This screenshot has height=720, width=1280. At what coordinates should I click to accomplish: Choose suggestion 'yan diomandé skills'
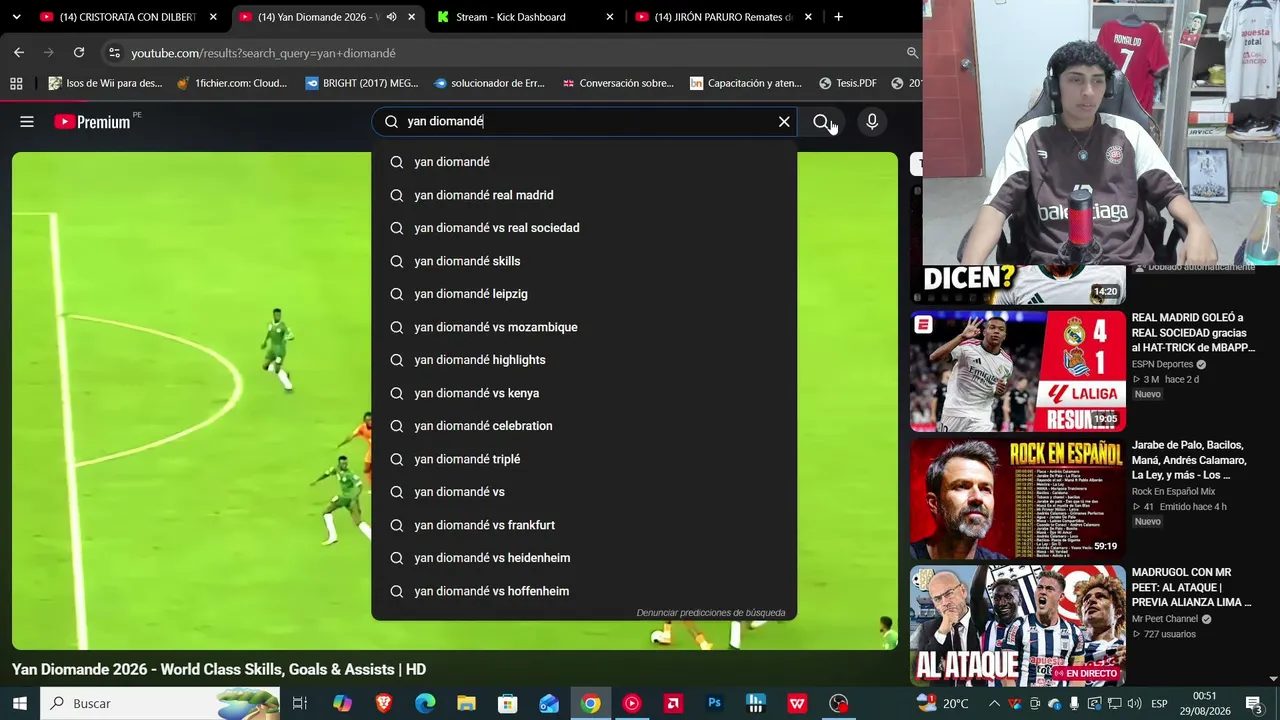(584, 261)
